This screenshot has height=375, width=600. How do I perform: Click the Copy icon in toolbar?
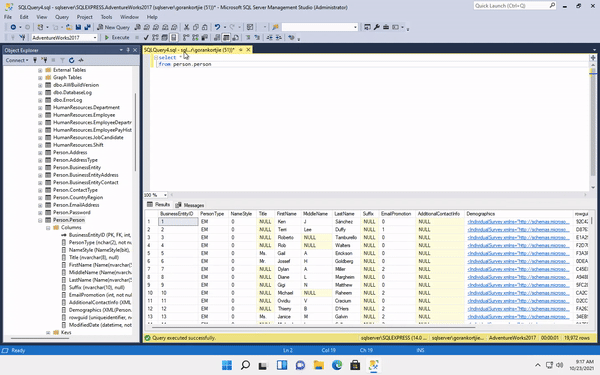196,27
